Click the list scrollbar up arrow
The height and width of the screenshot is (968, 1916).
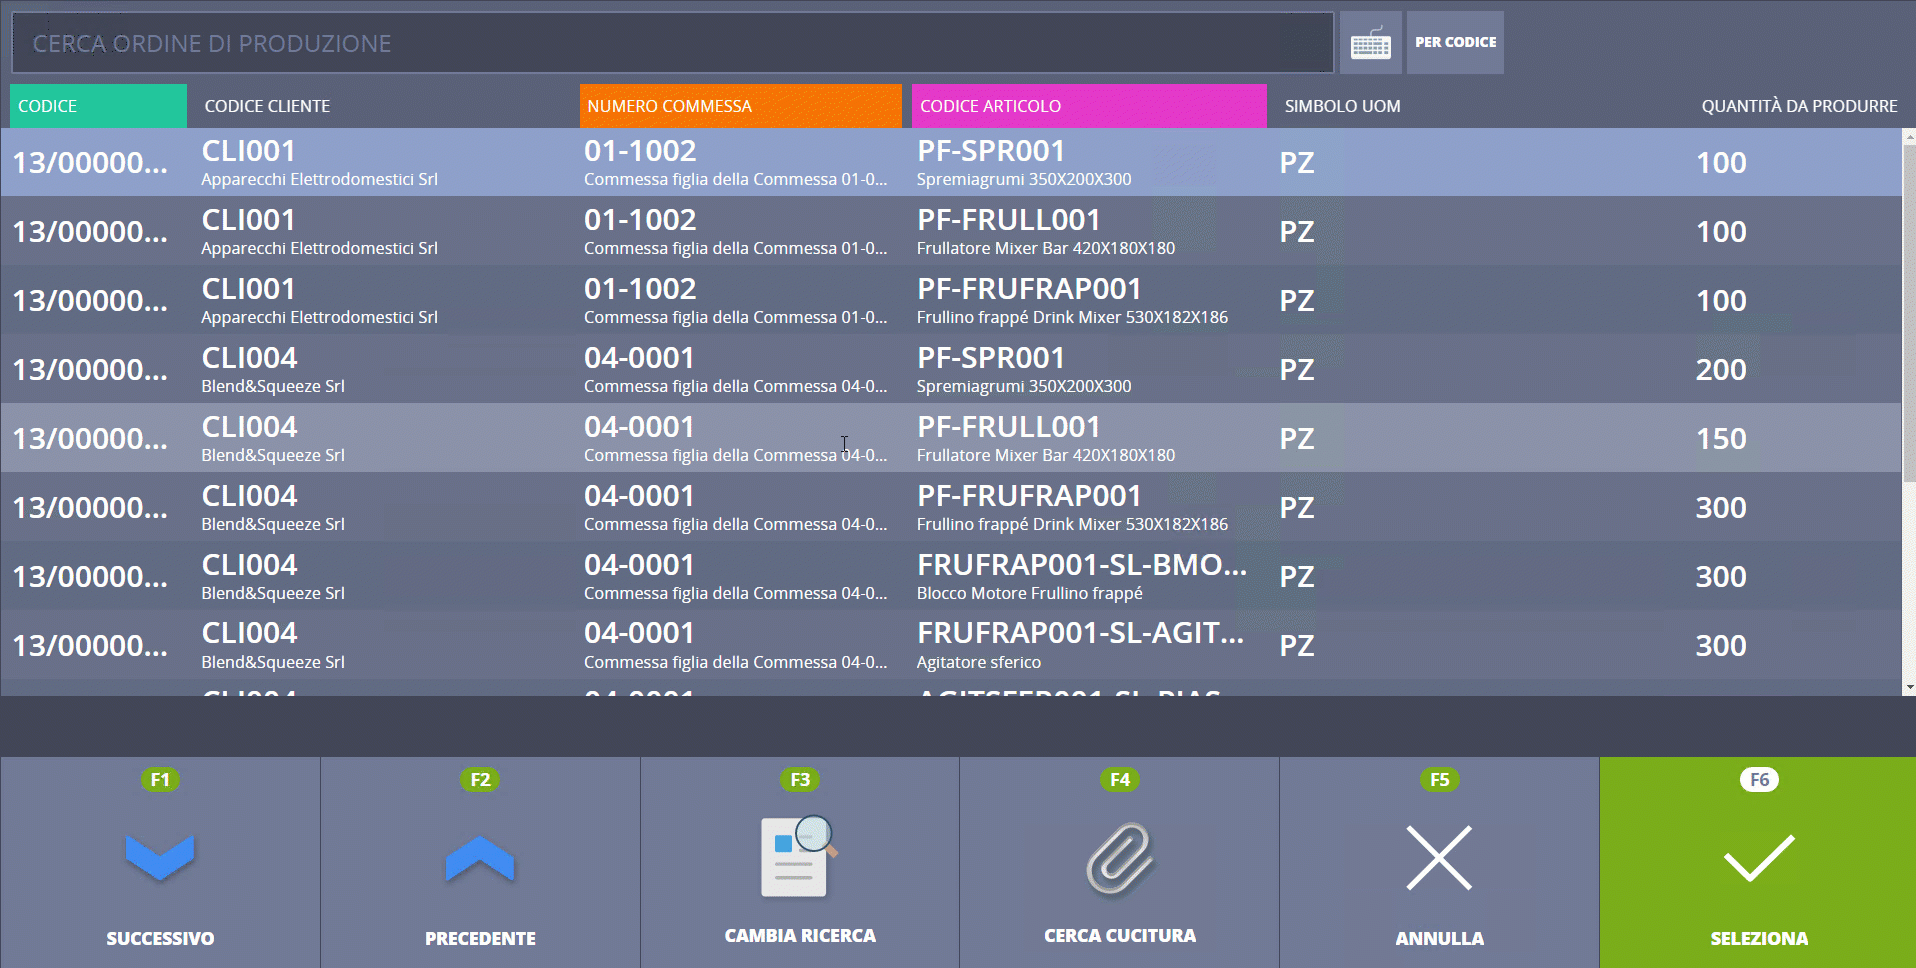click(1909, 136)
